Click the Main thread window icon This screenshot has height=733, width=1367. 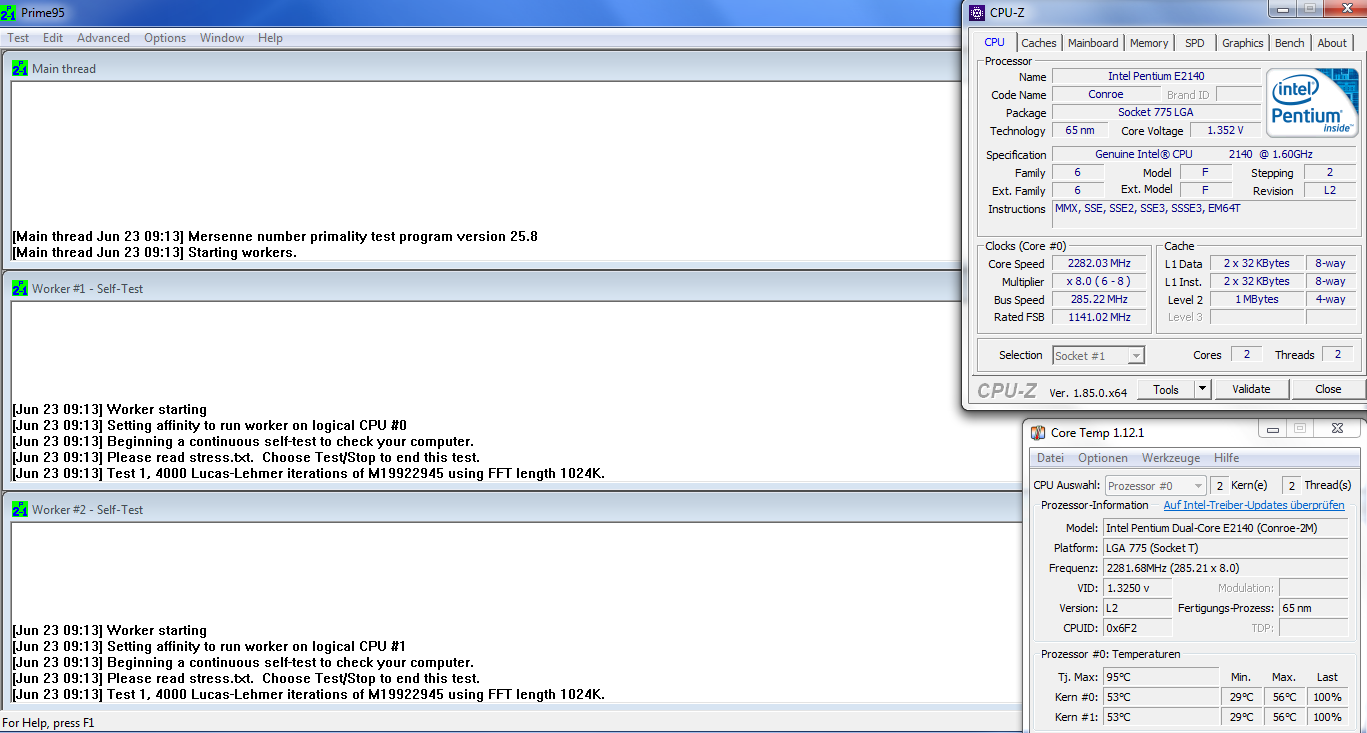tap(20, 68)
